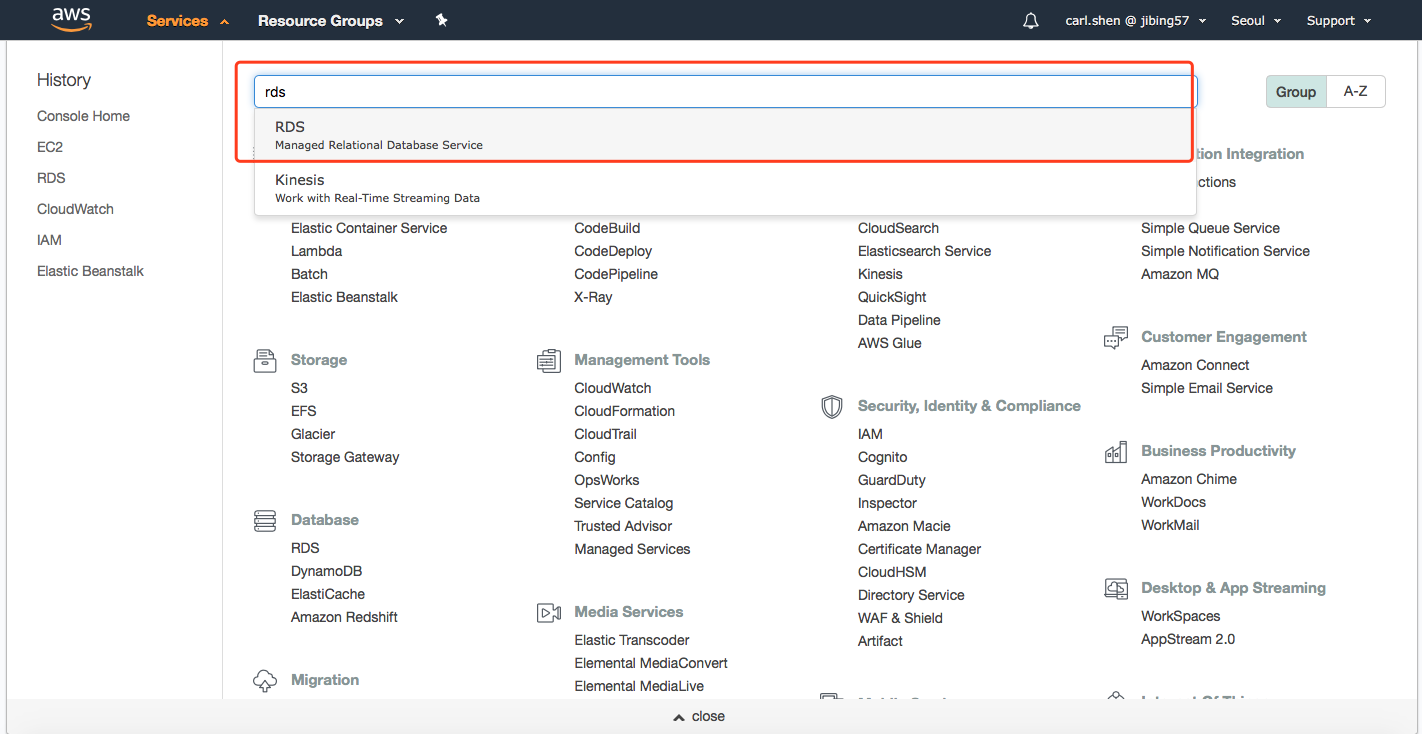This screenshot has height=734, width=1422.
Task: Open the EFS service
Action: pyautogui.click(x=304, y=411)
